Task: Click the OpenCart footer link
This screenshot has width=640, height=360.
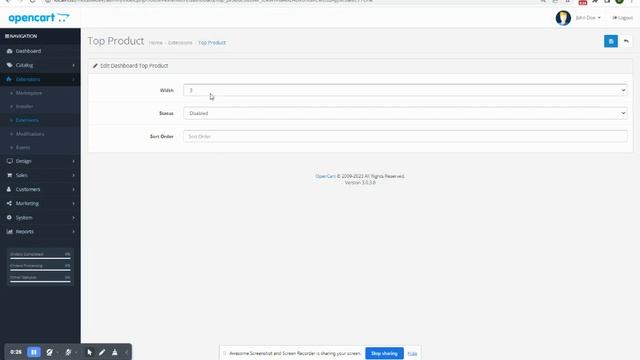Action: [x=325, y=176]
